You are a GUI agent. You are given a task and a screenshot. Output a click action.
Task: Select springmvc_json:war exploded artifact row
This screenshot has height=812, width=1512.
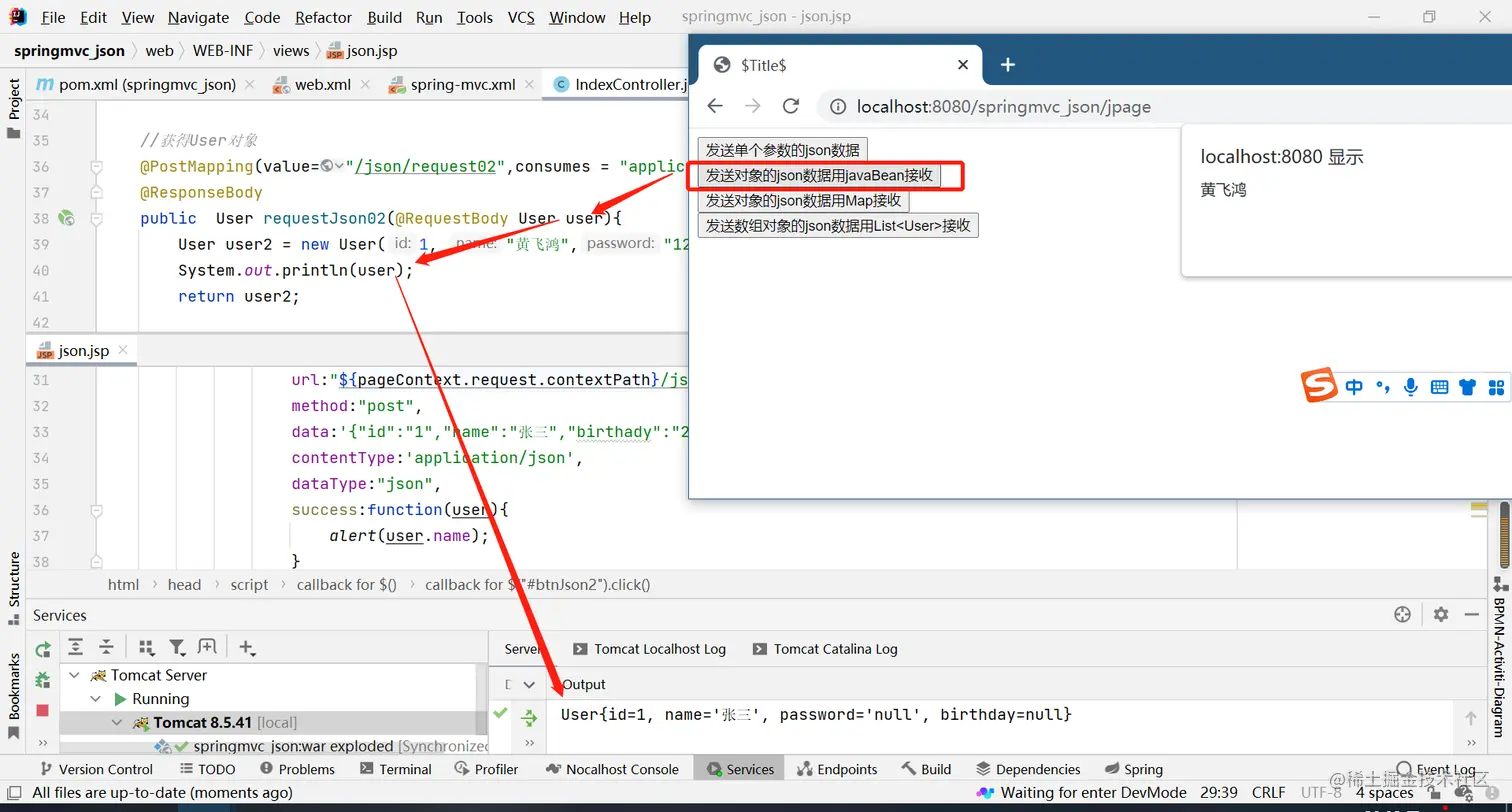click(275, 746)
